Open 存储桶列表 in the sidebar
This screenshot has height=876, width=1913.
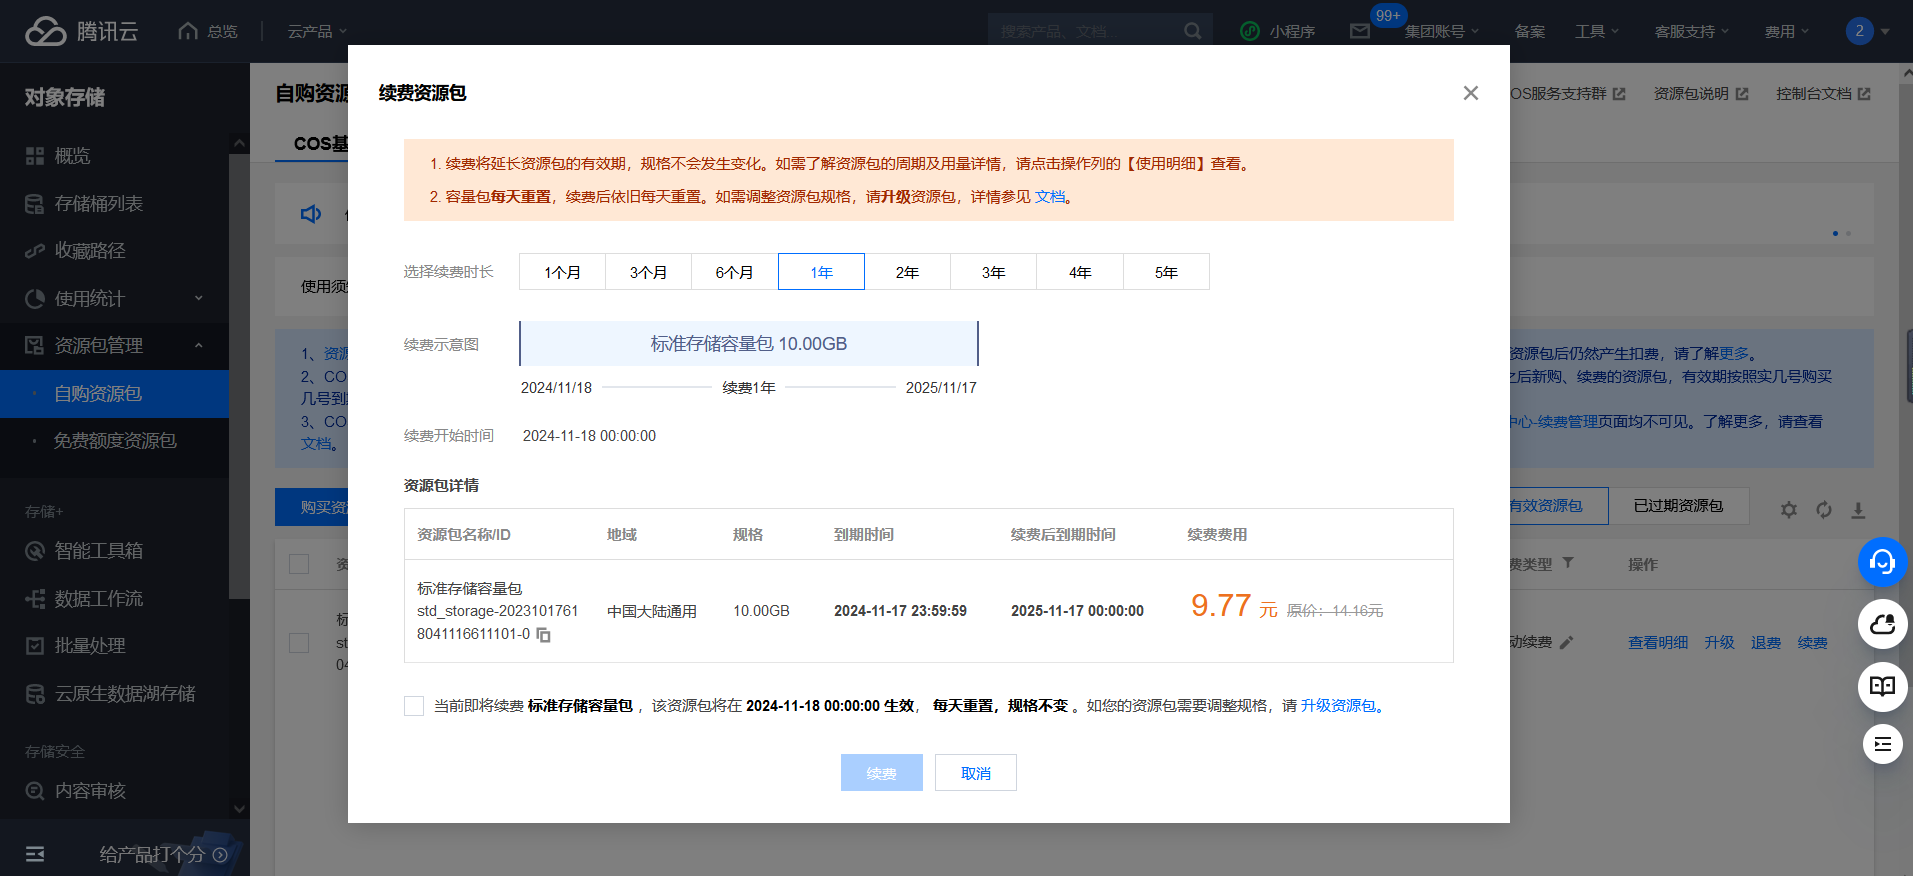pos(98,204)
